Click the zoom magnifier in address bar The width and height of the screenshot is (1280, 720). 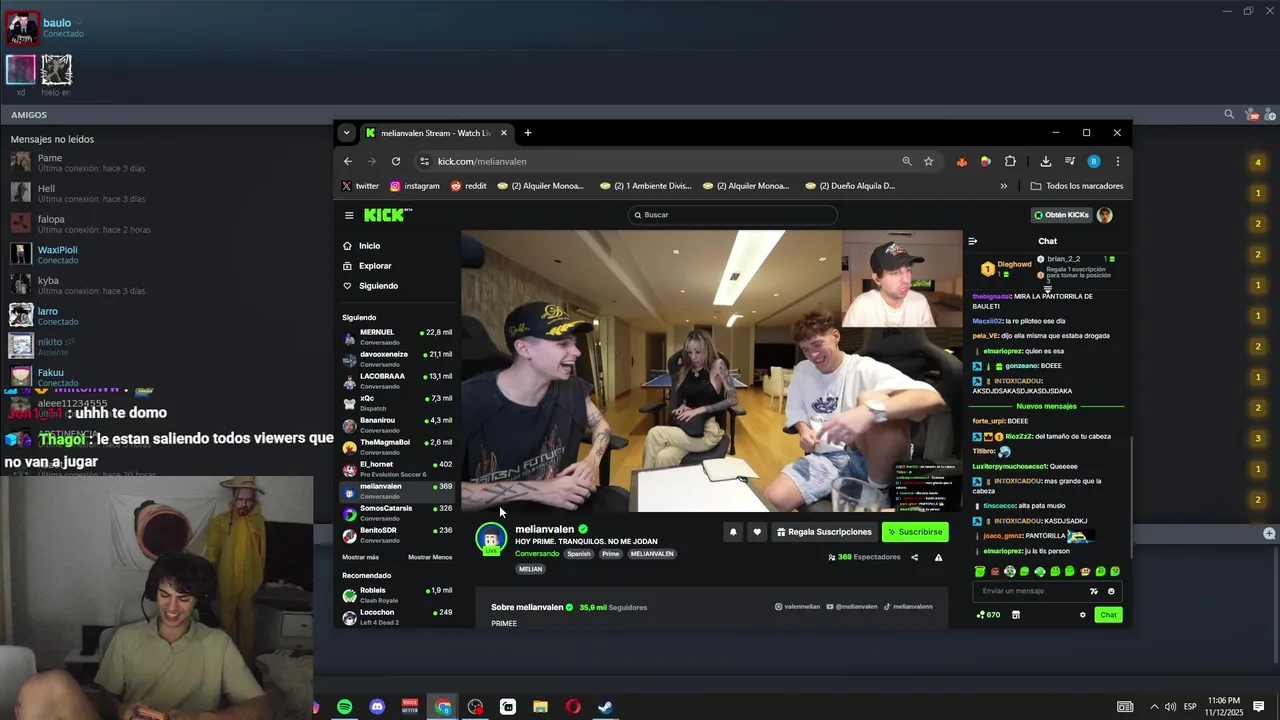coord(907,161)
